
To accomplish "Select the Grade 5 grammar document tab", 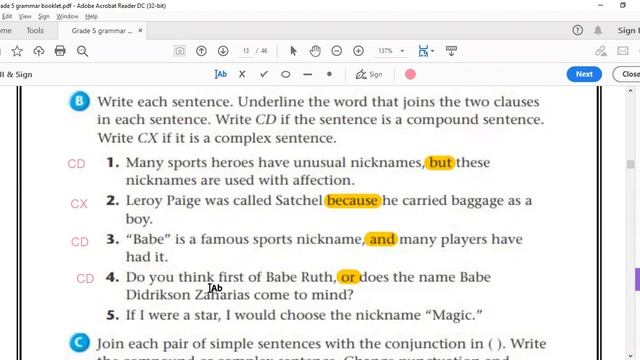I will 102,31.
